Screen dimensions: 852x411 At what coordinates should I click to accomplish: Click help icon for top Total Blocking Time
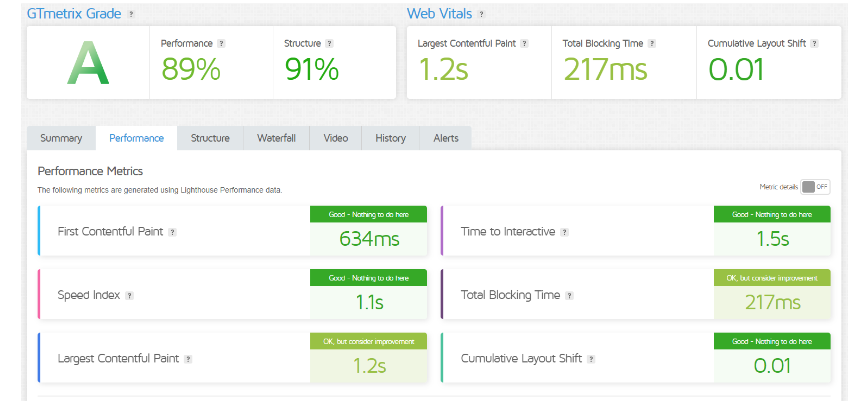[x=652, y=43]
